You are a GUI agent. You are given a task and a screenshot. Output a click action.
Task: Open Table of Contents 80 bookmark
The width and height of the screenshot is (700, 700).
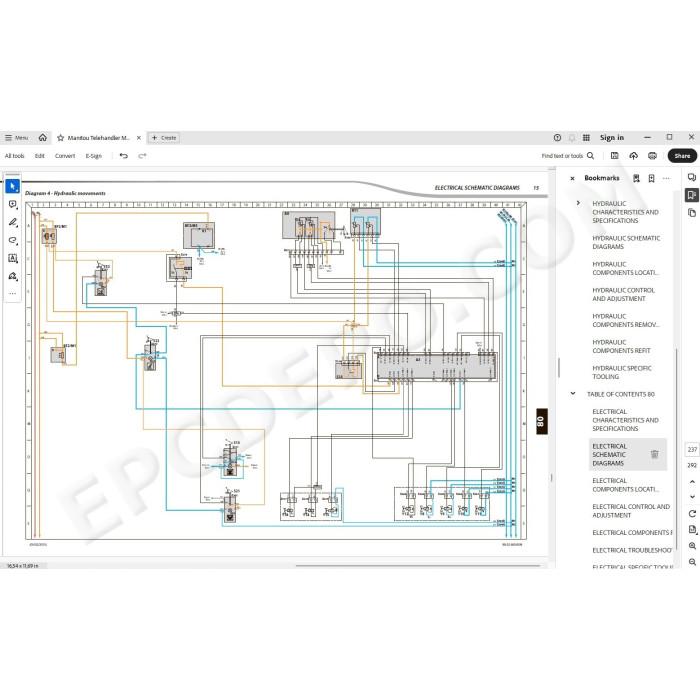pos(621,394)
